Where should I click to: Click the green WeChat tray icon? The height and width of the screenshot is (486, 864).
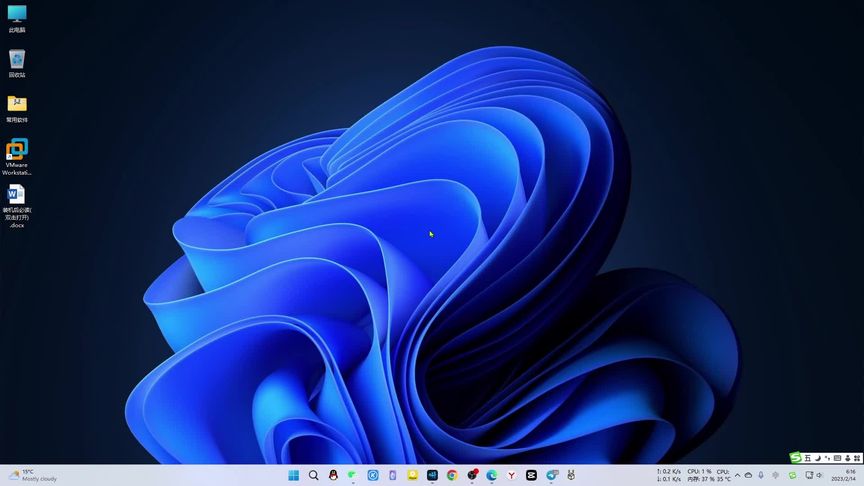792,475
